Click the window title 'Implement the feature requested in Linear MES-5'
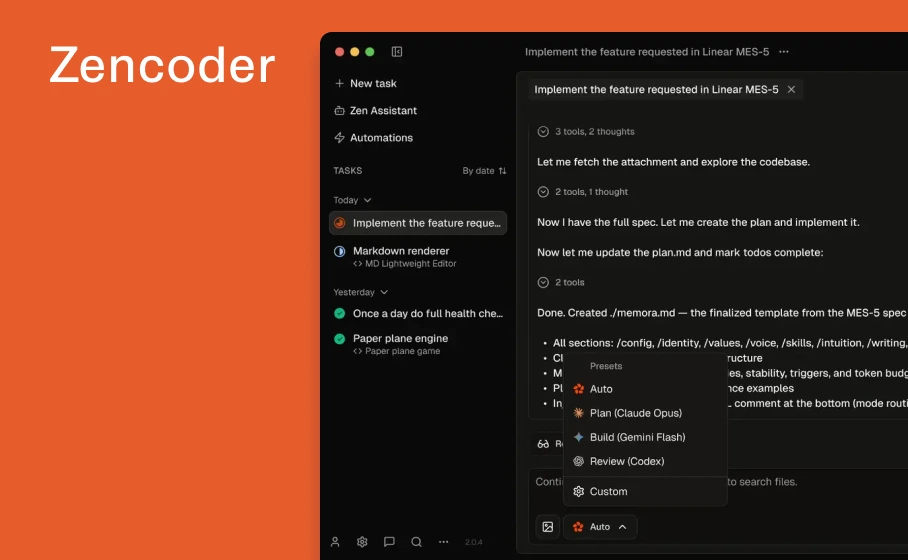Viewport: 908px width, 560px height. coord(647,52)
